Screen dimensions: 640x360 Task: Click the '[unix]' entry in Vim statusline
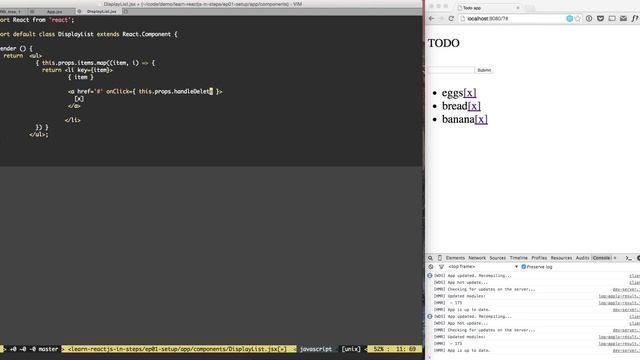(351, 349)
